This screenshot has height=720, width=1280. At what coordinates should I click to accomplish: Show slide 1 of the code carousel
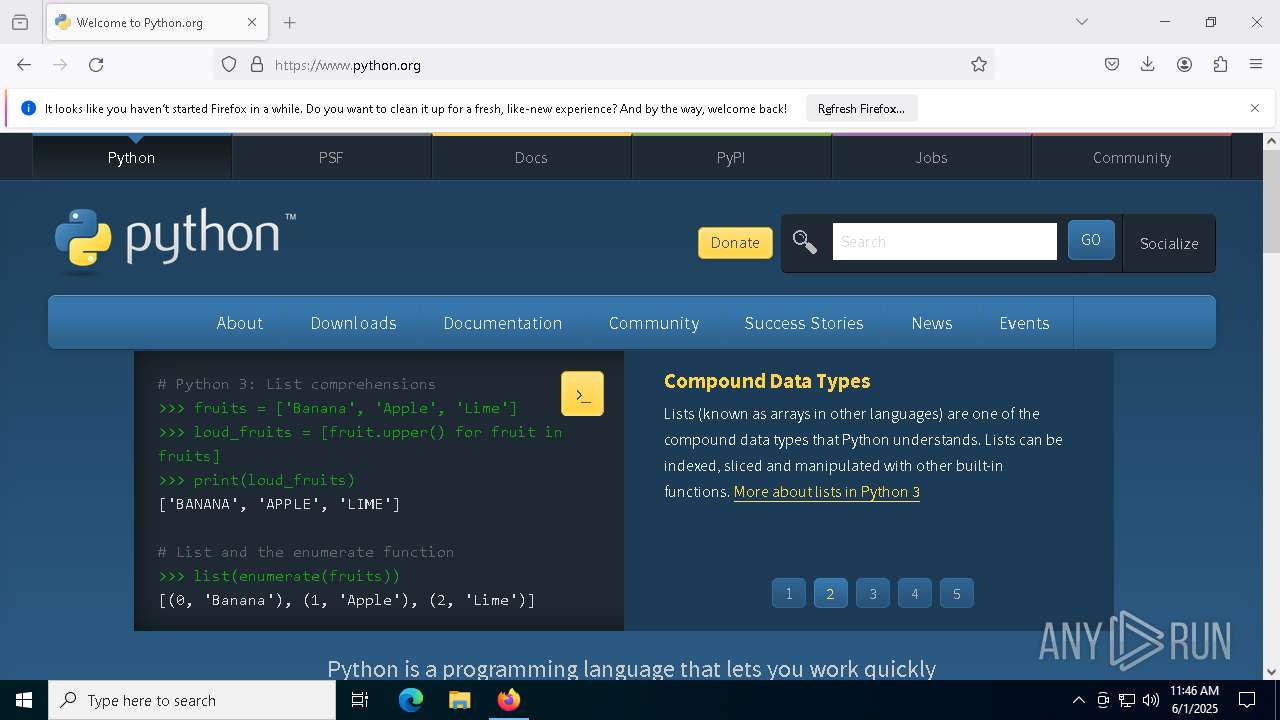(x=789, y=593)
